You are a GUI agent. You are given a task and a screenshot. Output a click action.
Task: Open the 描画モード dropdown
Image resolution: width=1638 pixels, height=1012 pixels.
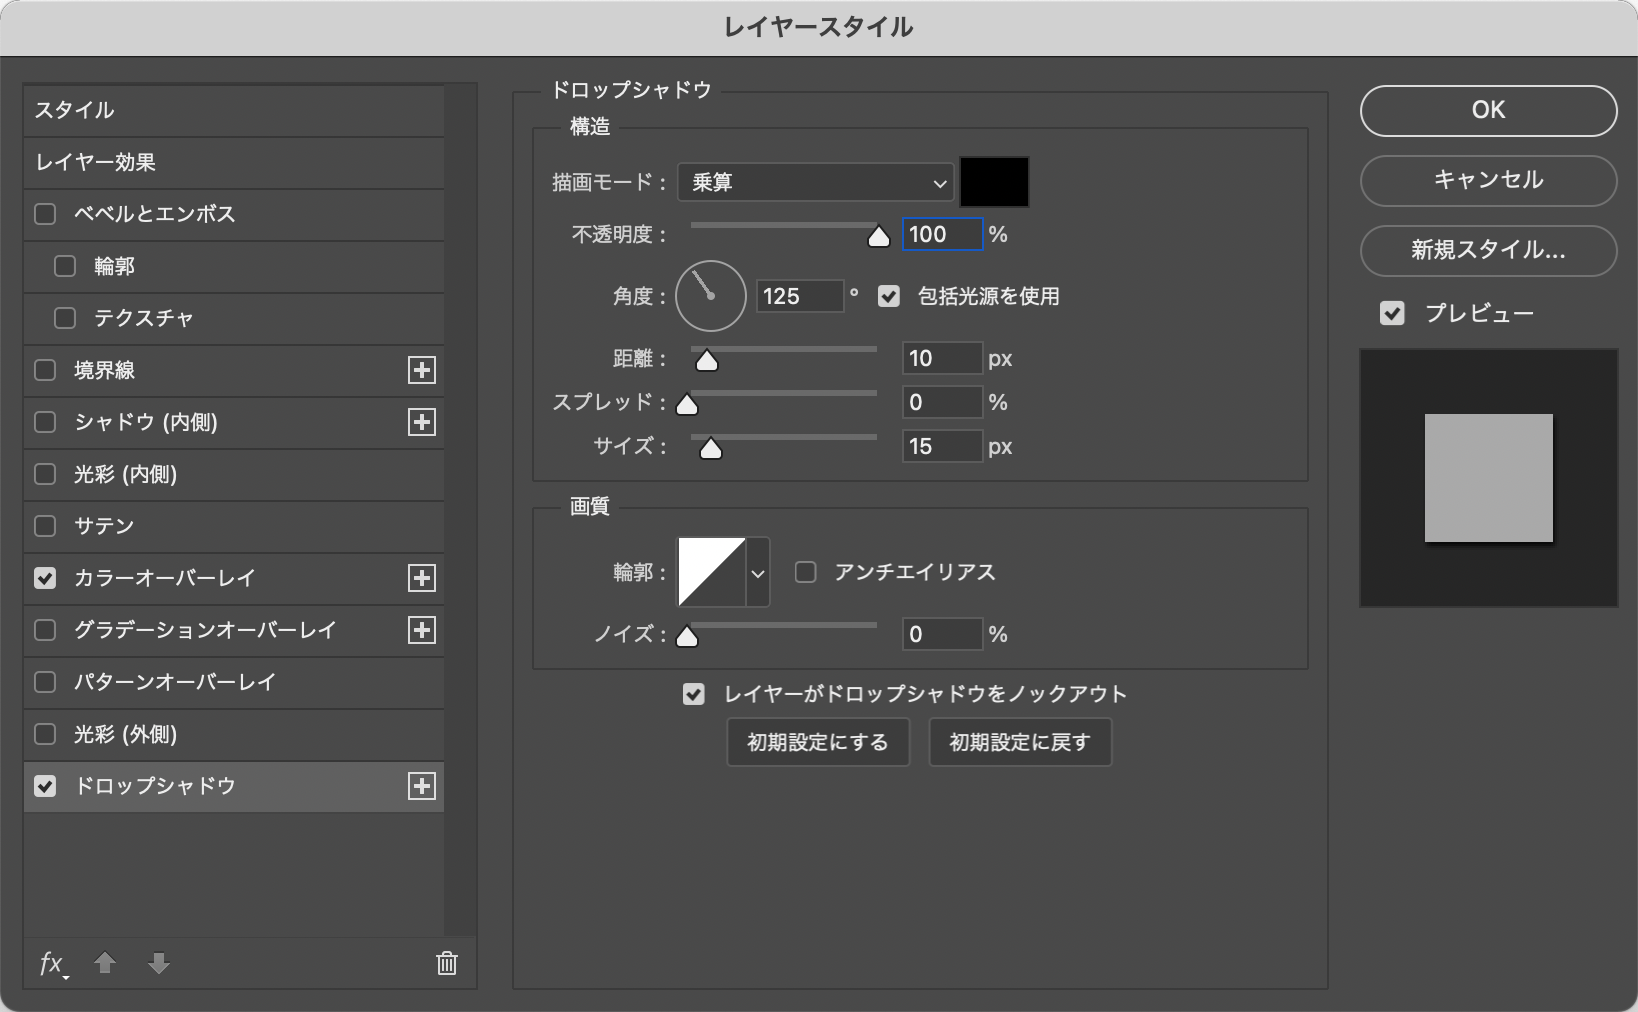(815, 182)
